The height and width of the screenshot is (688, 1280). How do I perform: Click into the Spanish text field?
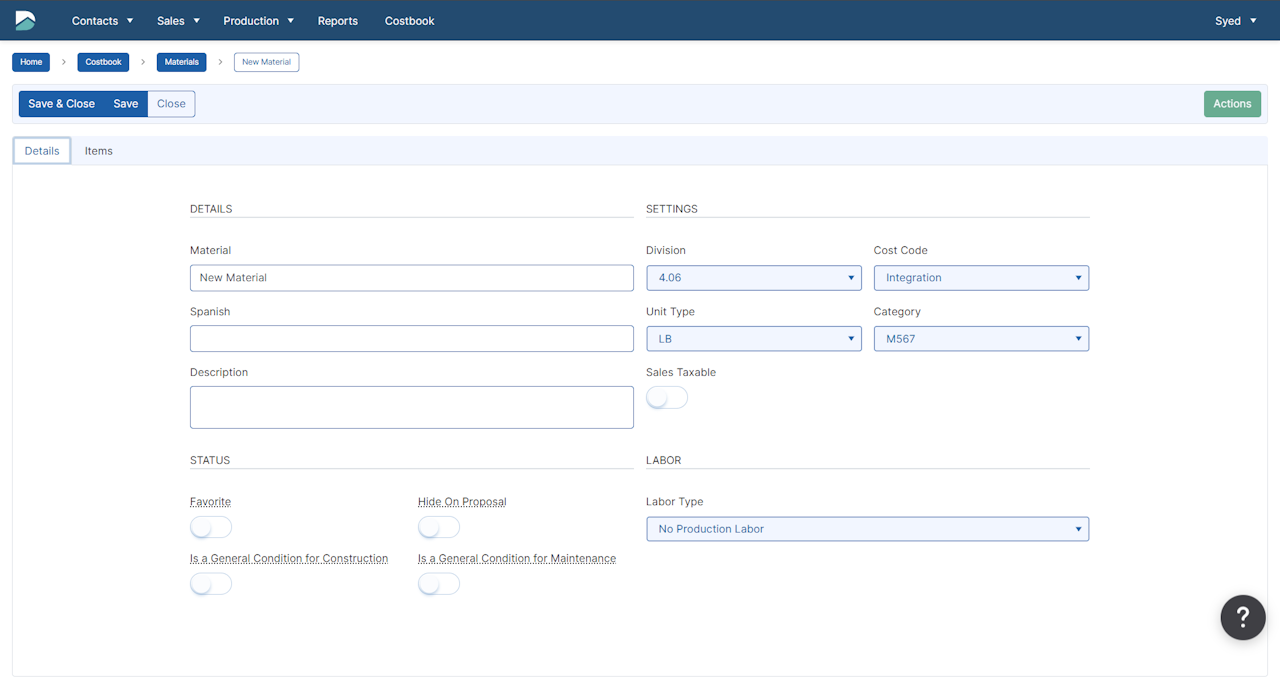click(411, 339)
